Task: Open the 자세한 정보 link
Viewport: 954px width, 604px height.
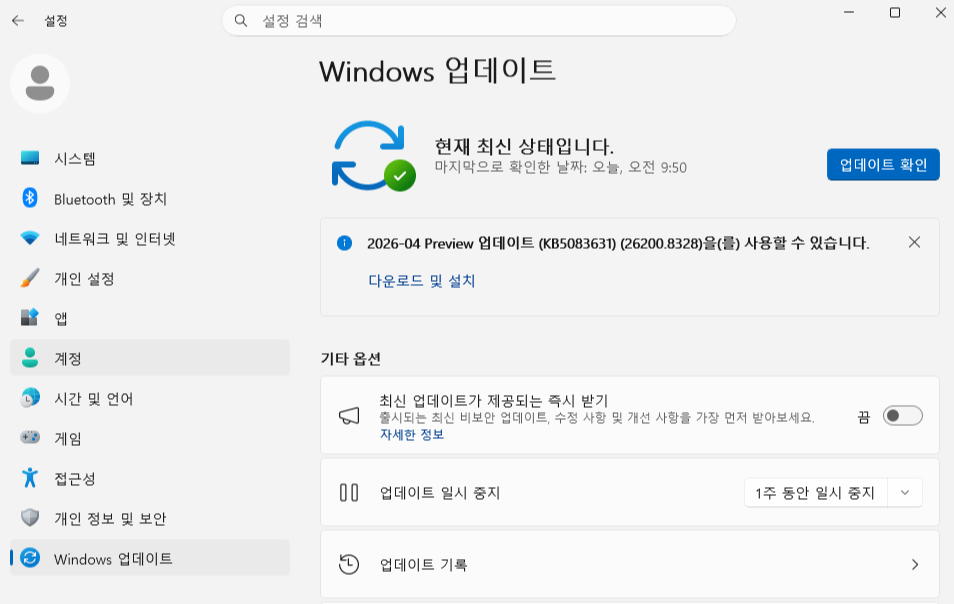Action: (412, 434)
